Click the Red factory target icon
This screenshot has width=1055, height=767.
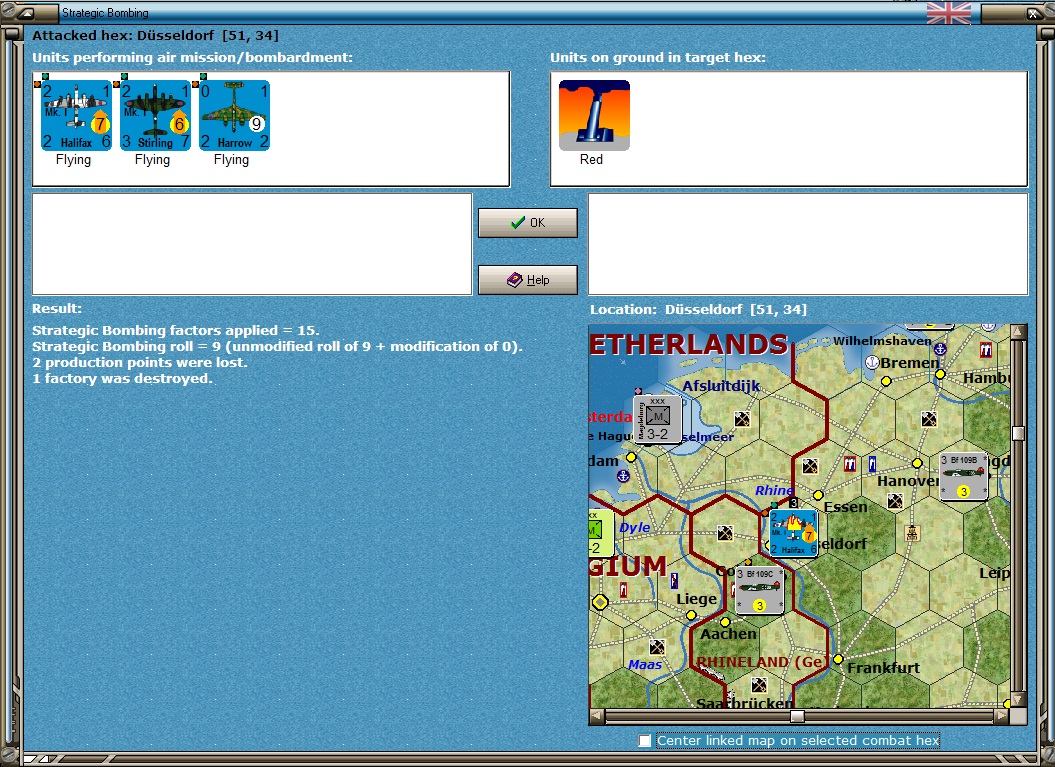coord(594,115)
